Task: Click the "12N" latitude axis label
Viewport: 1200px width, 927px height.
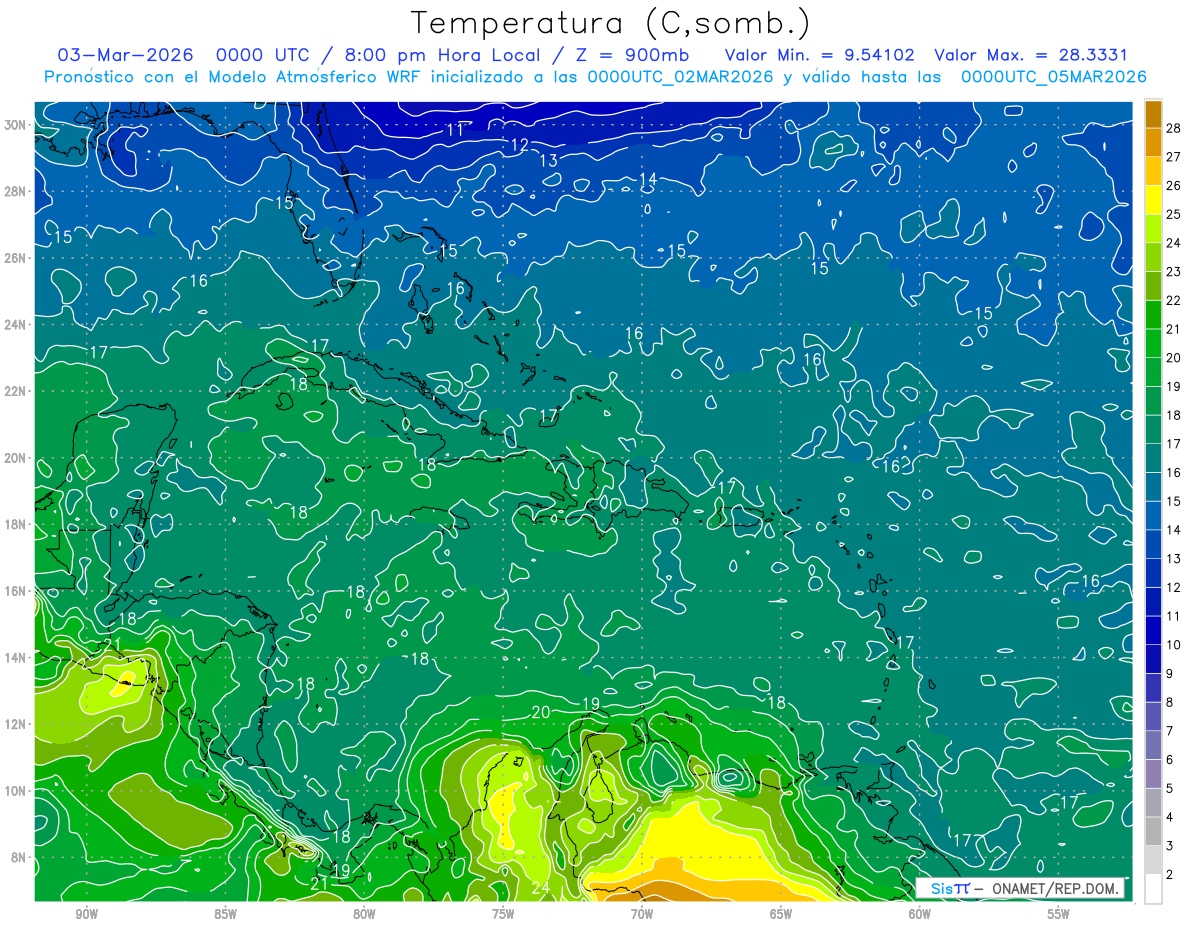Action: coord(15,724)
